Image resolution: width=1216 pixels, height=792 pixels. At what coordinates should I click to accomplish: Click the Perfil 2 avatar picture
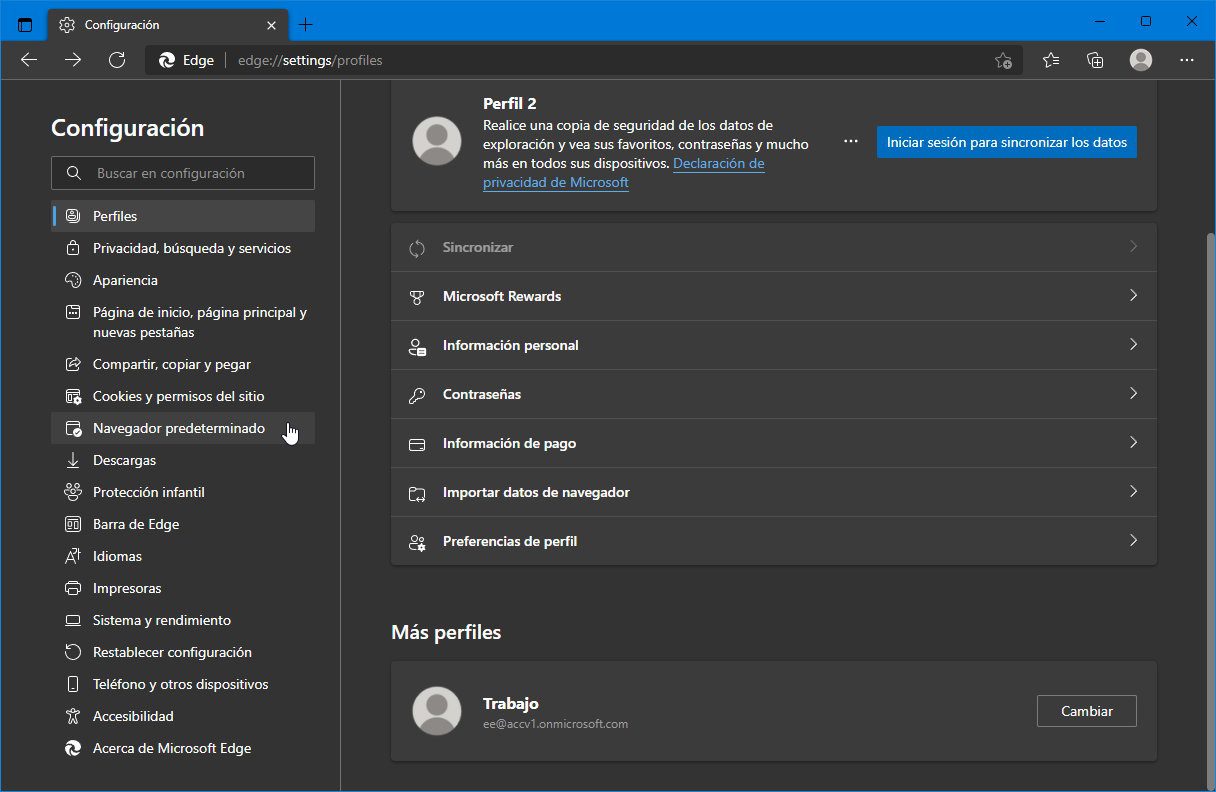pyautogui.click(x=437, y=141)
